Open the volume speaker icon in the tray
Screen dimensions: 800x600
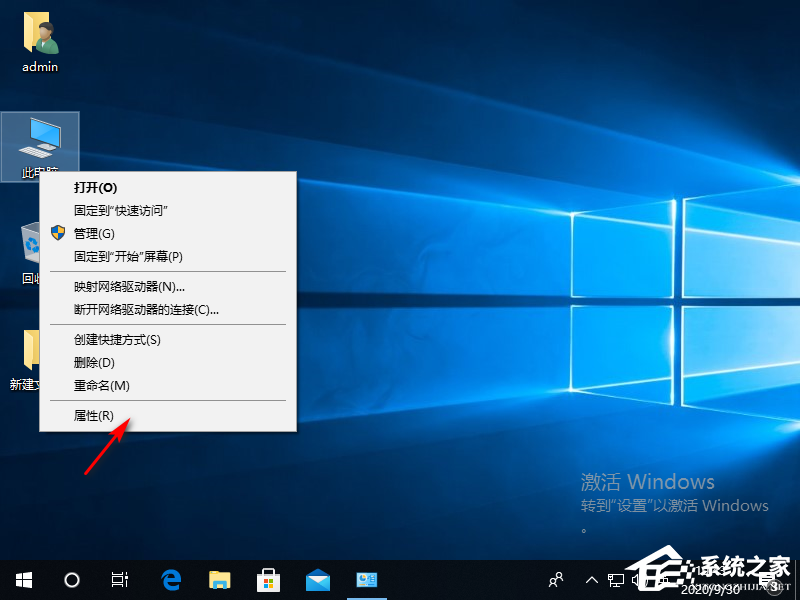(637, 580)
